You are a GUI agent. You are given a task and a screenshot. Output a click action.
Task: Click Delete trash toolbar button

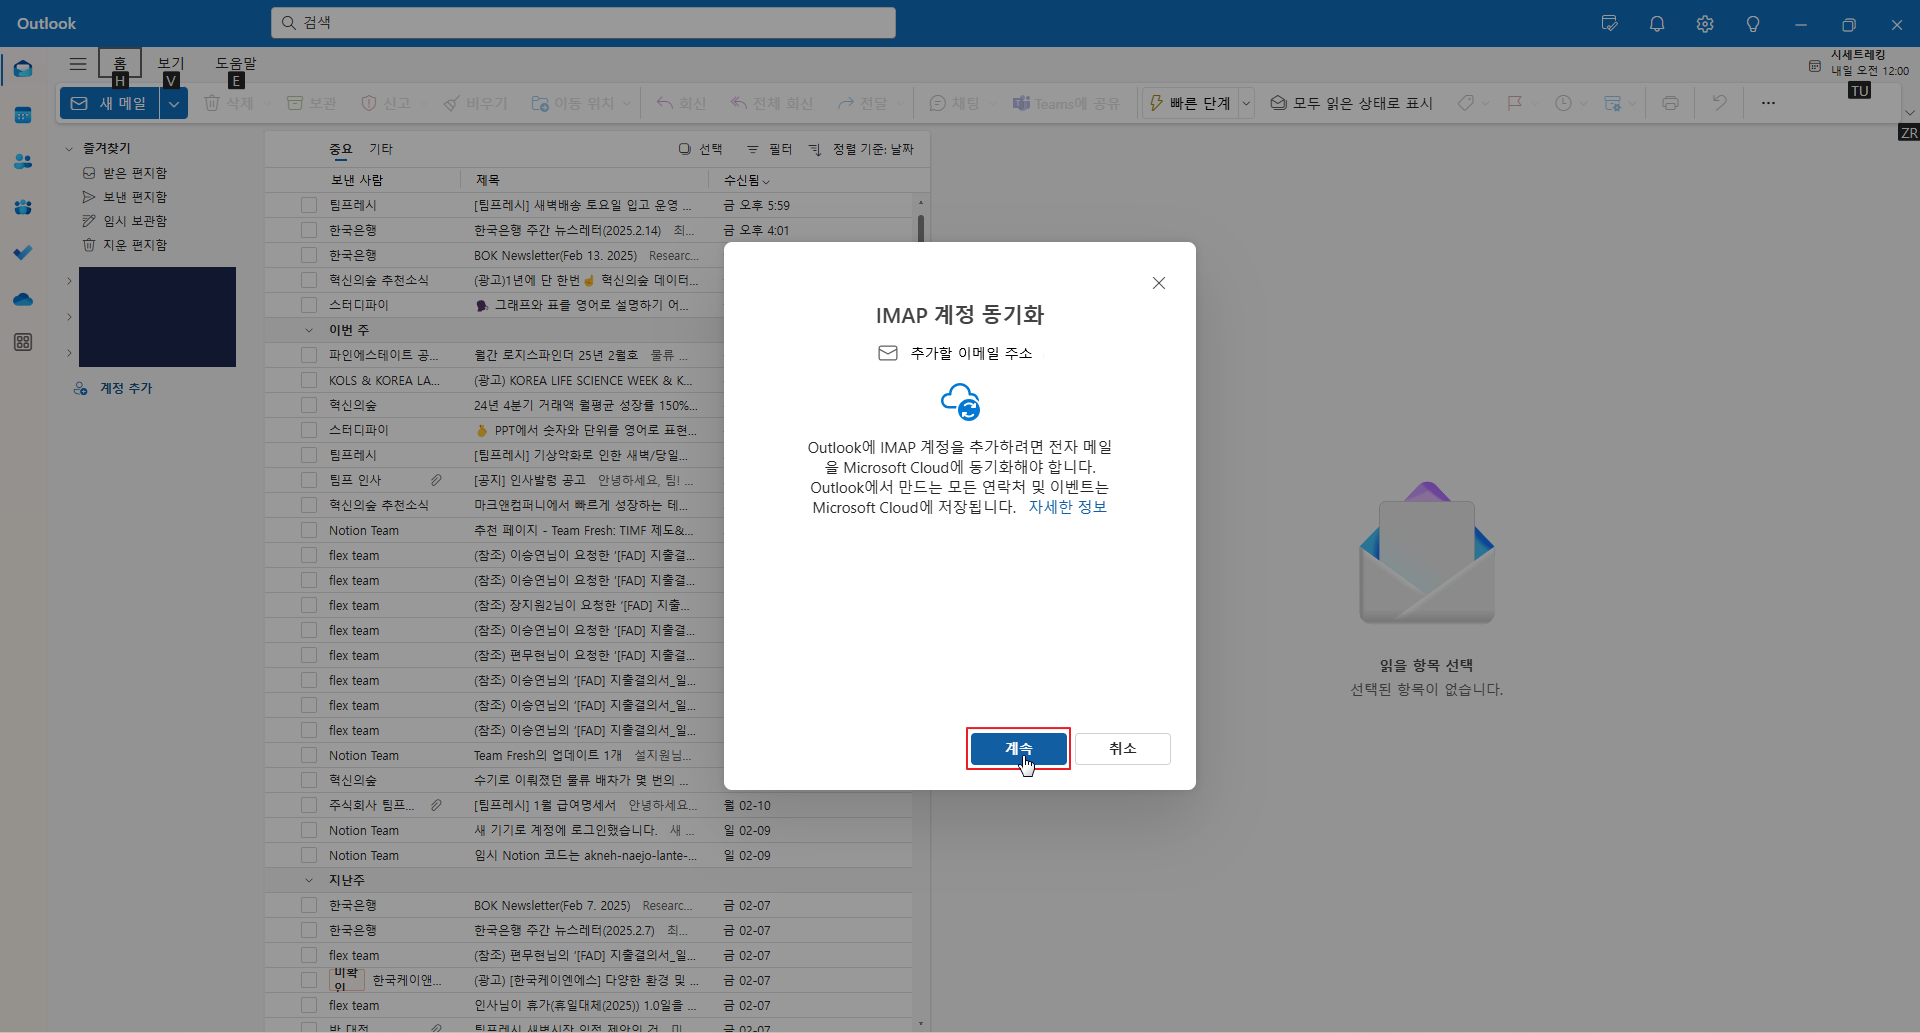point(229,103)
